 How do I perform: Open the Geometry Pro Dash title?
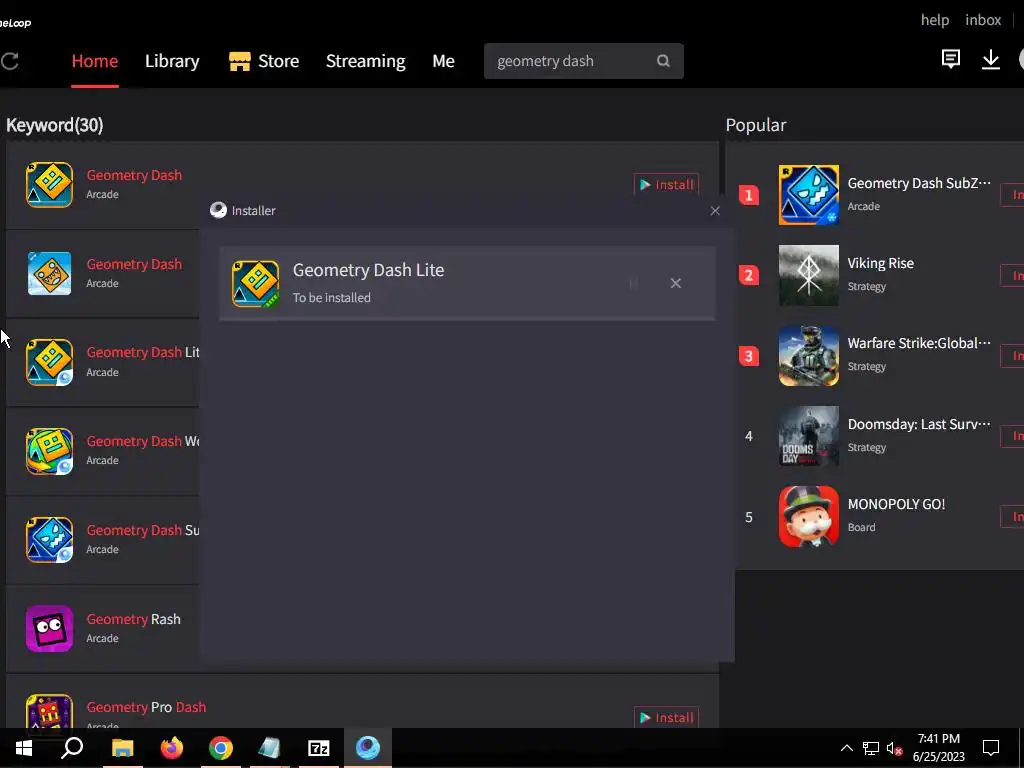146,707
